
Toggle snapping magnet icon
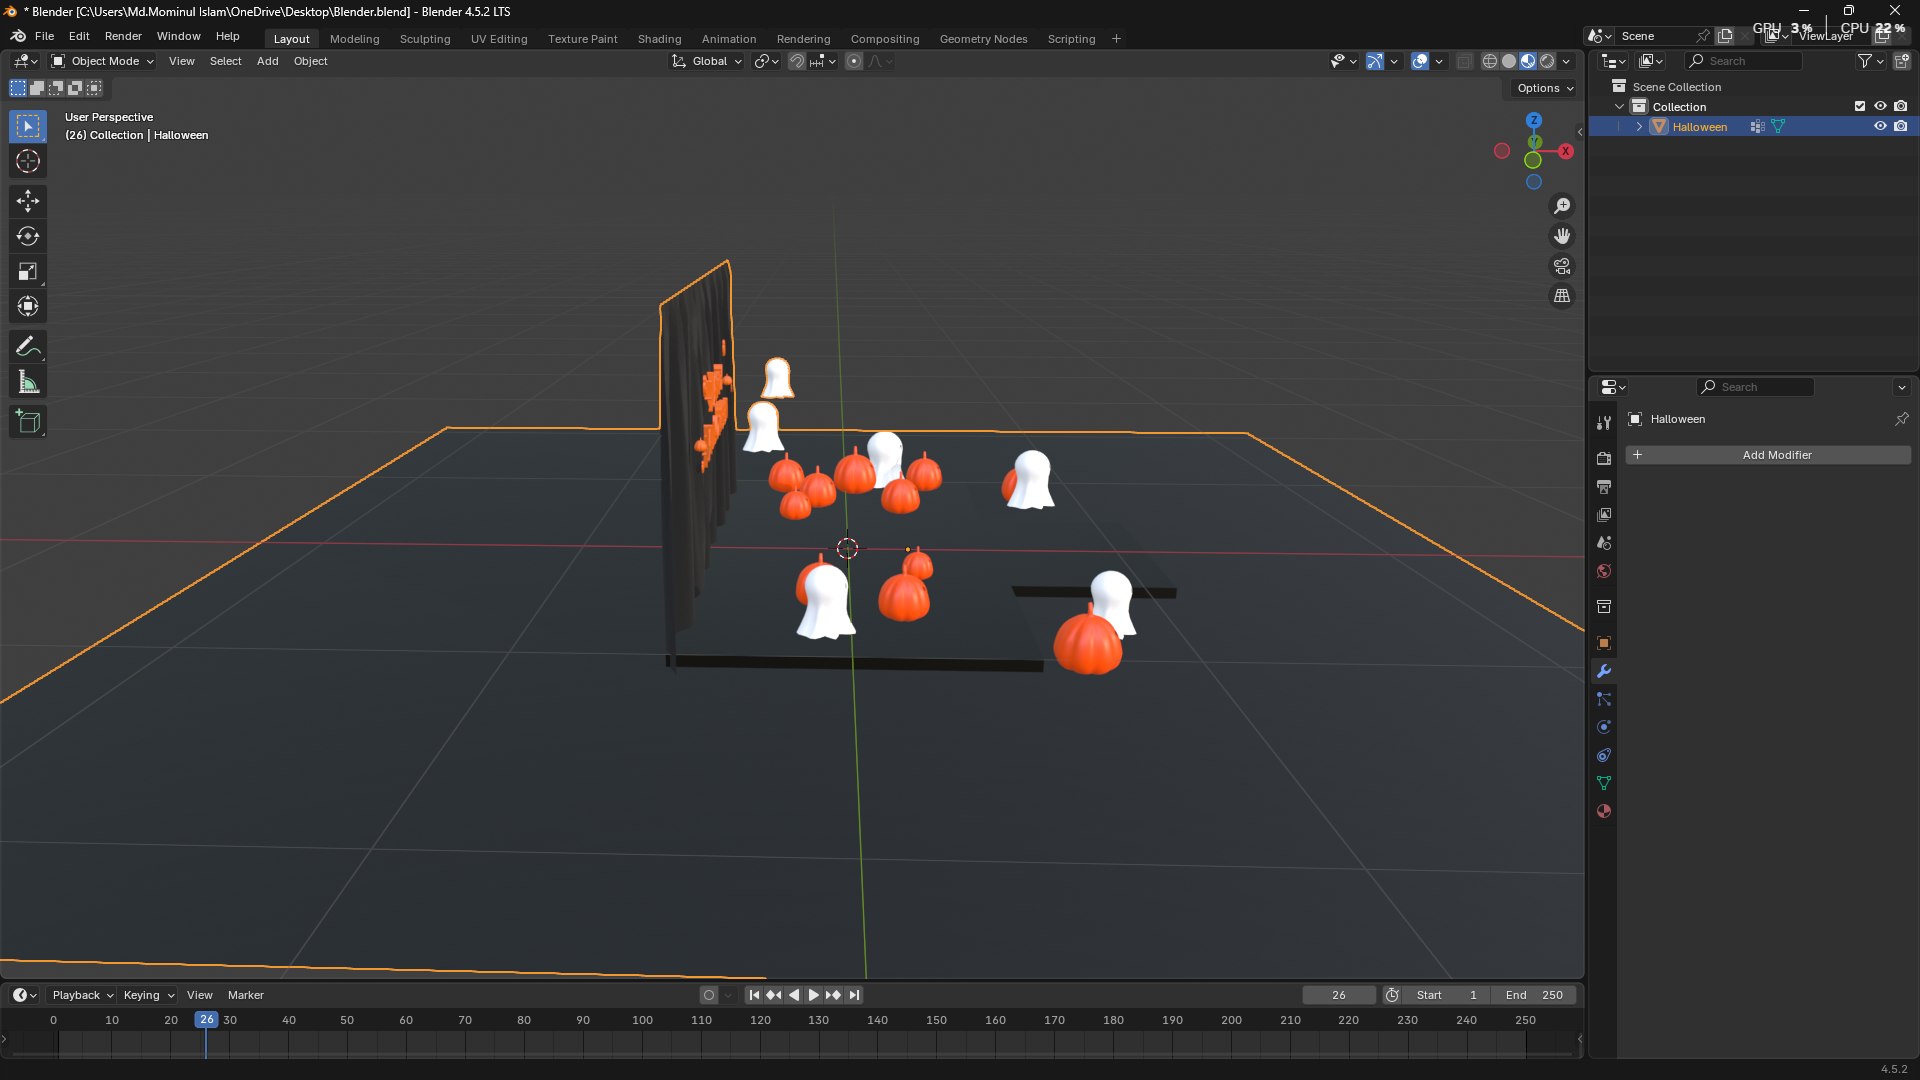pos(796,61)
